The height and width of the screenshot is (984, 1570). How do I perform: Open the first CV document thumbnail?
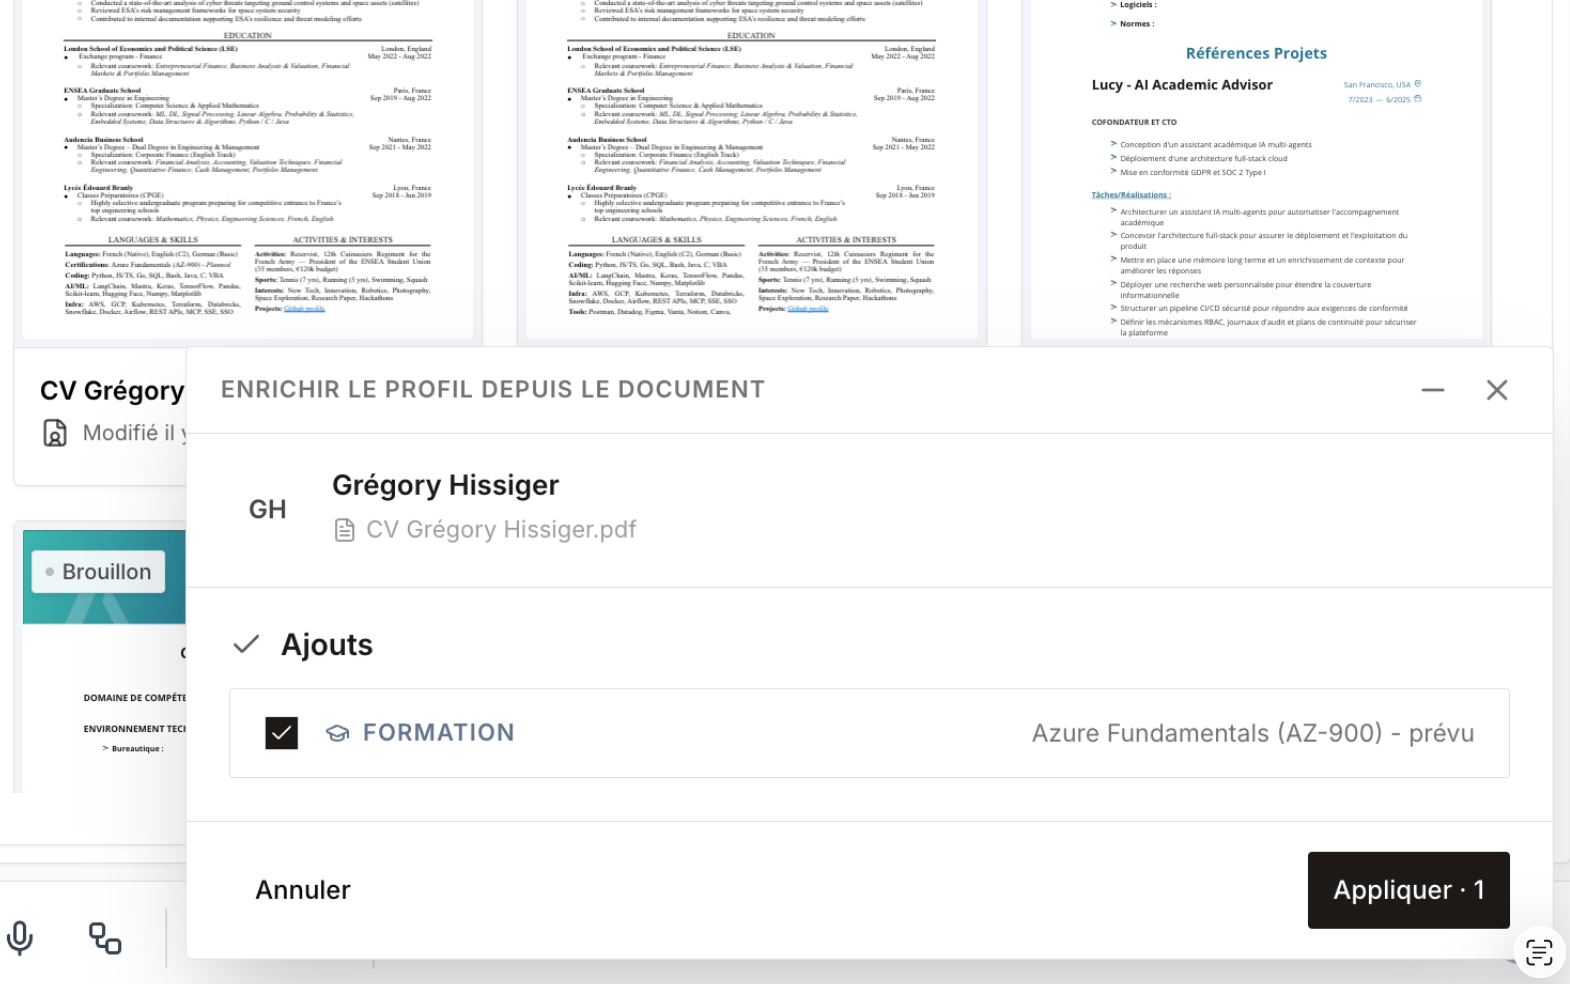point(248,169)
